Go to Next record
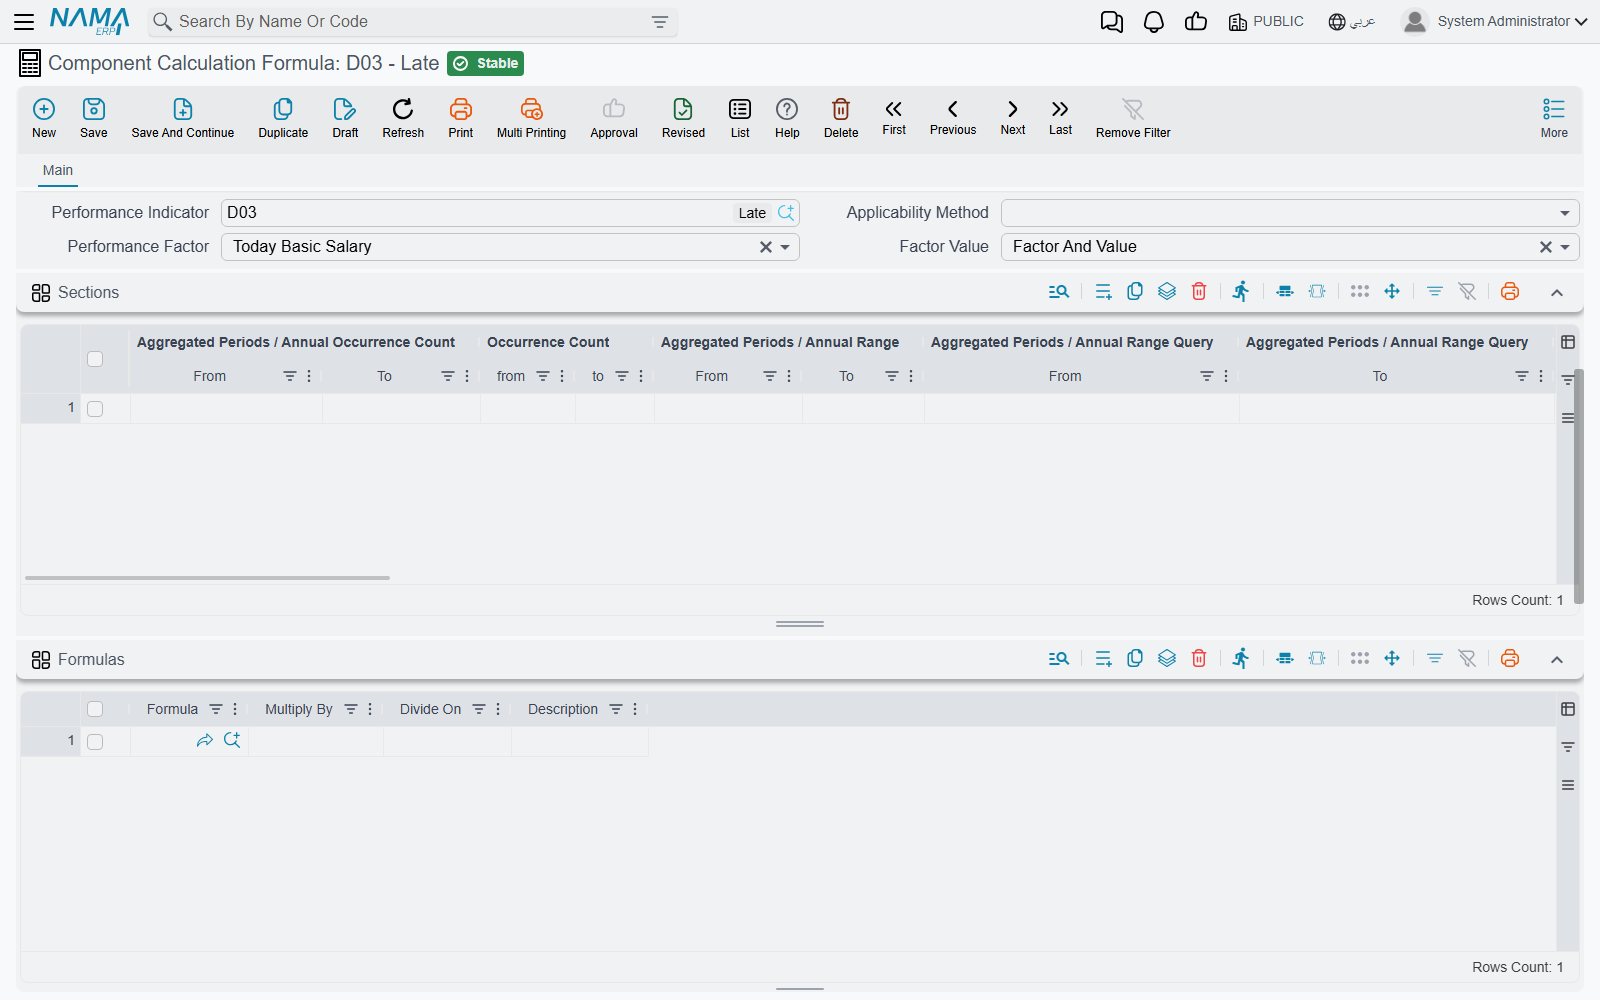This screenshot has height=1000, width=1600. [1013, 117]
